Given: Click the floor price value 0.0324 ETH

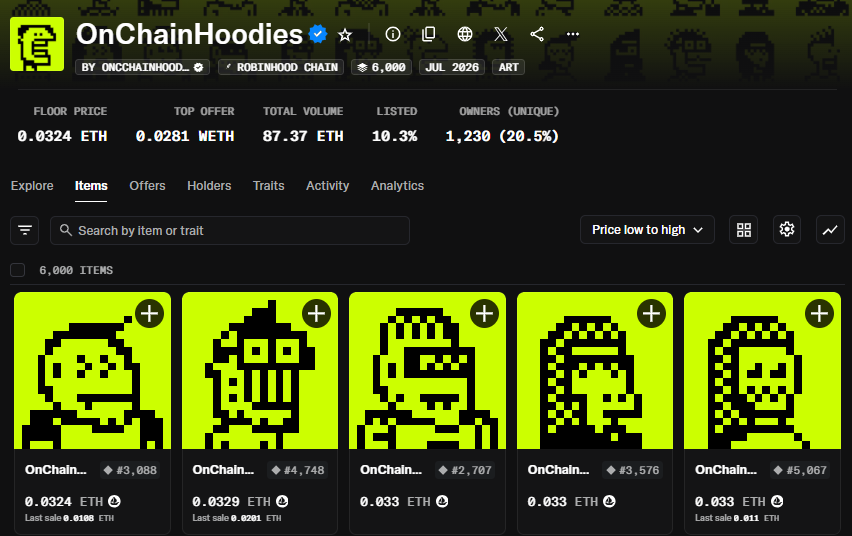Looking at the screenshot, I should (62, 136).
